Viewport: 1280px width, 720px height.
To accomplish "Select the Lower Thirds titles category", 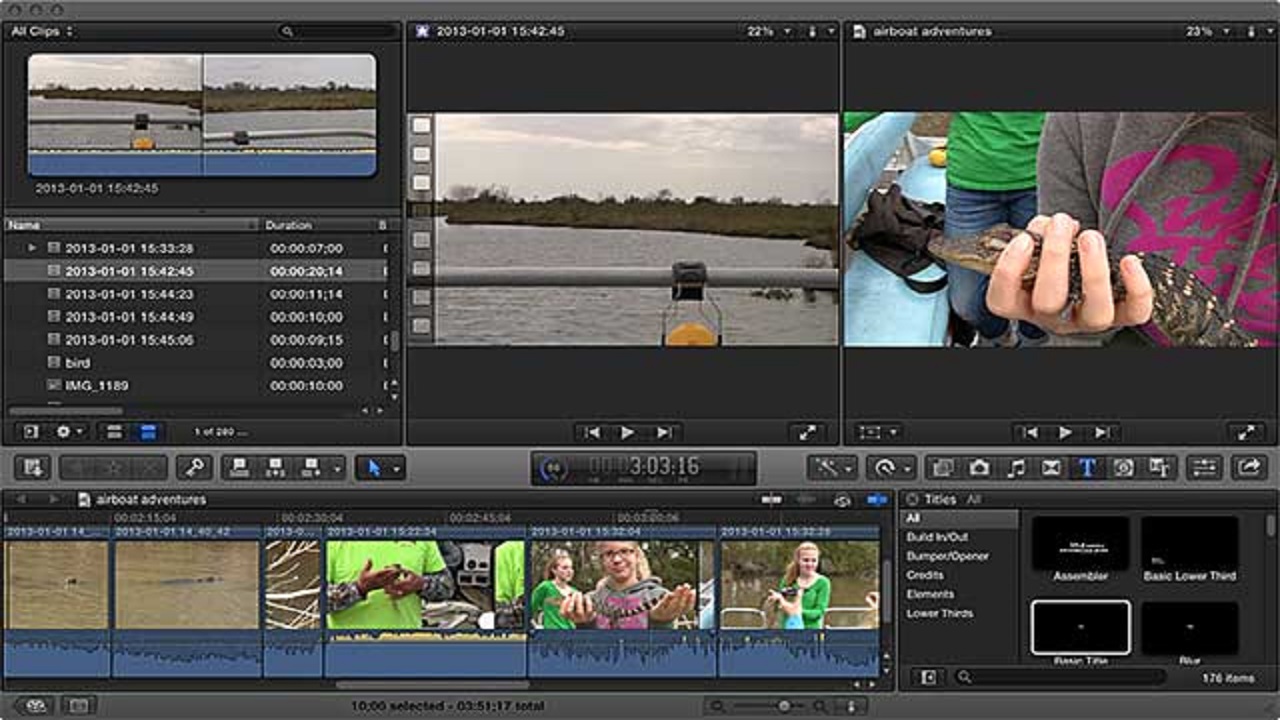I will [940, 613].
